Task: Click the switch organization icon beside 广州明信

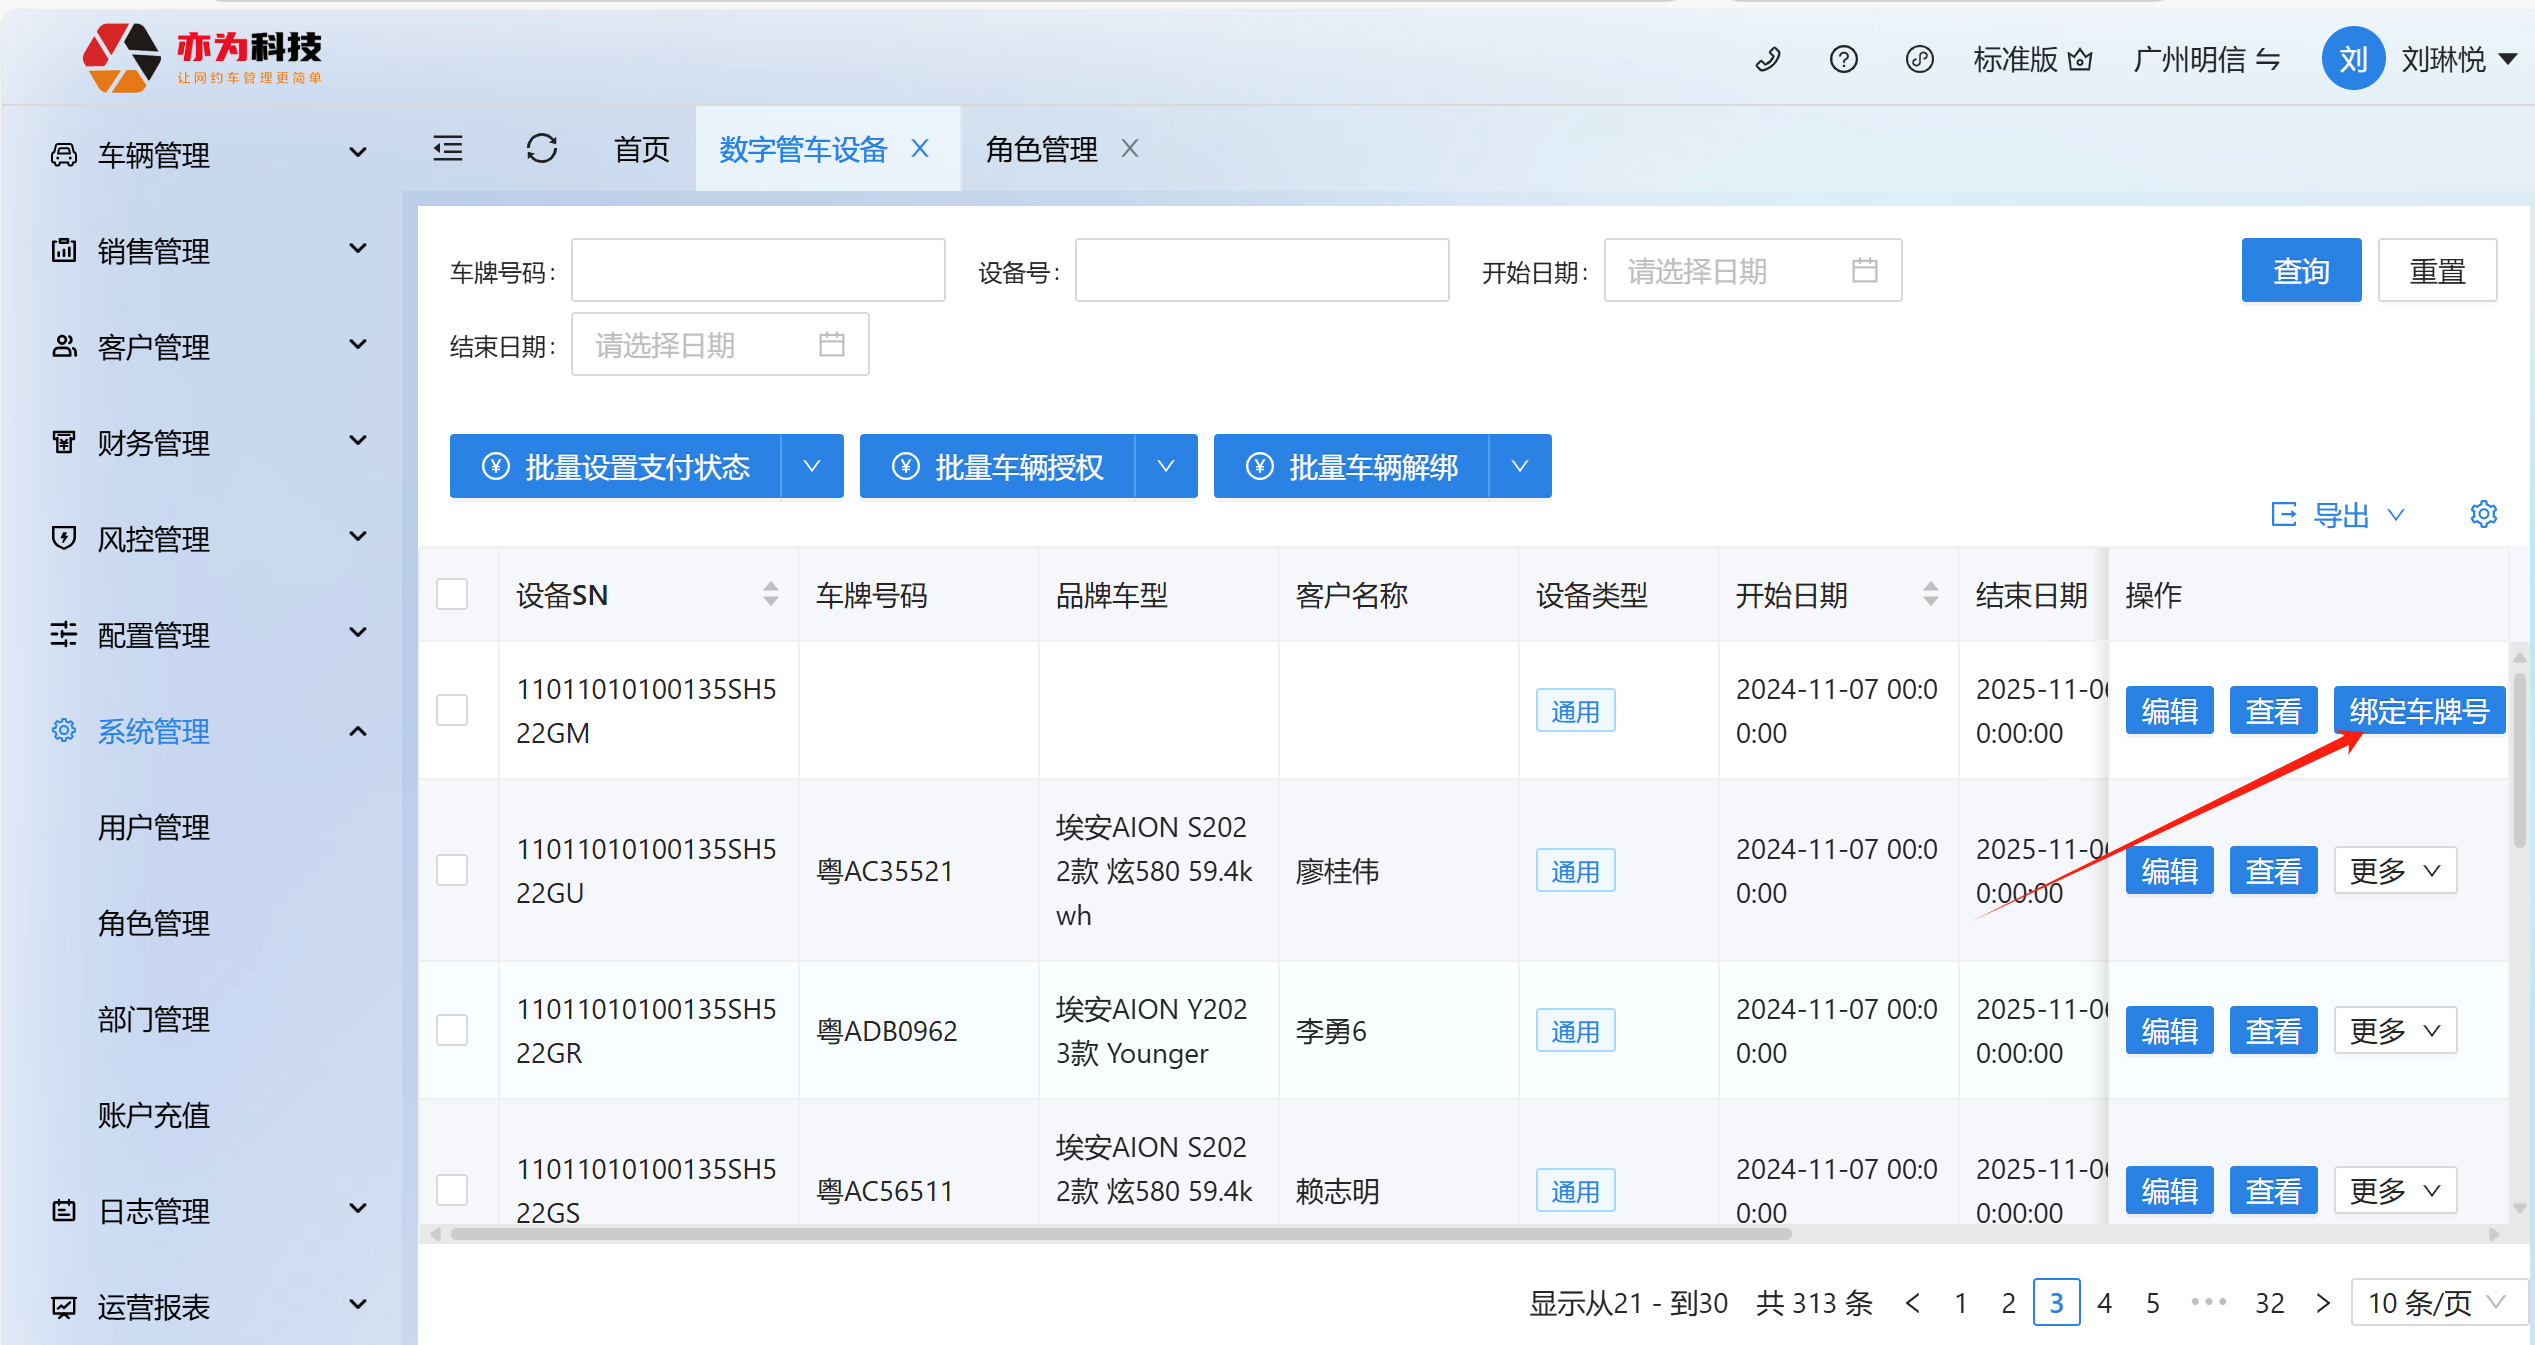Action: (2268, 60)
